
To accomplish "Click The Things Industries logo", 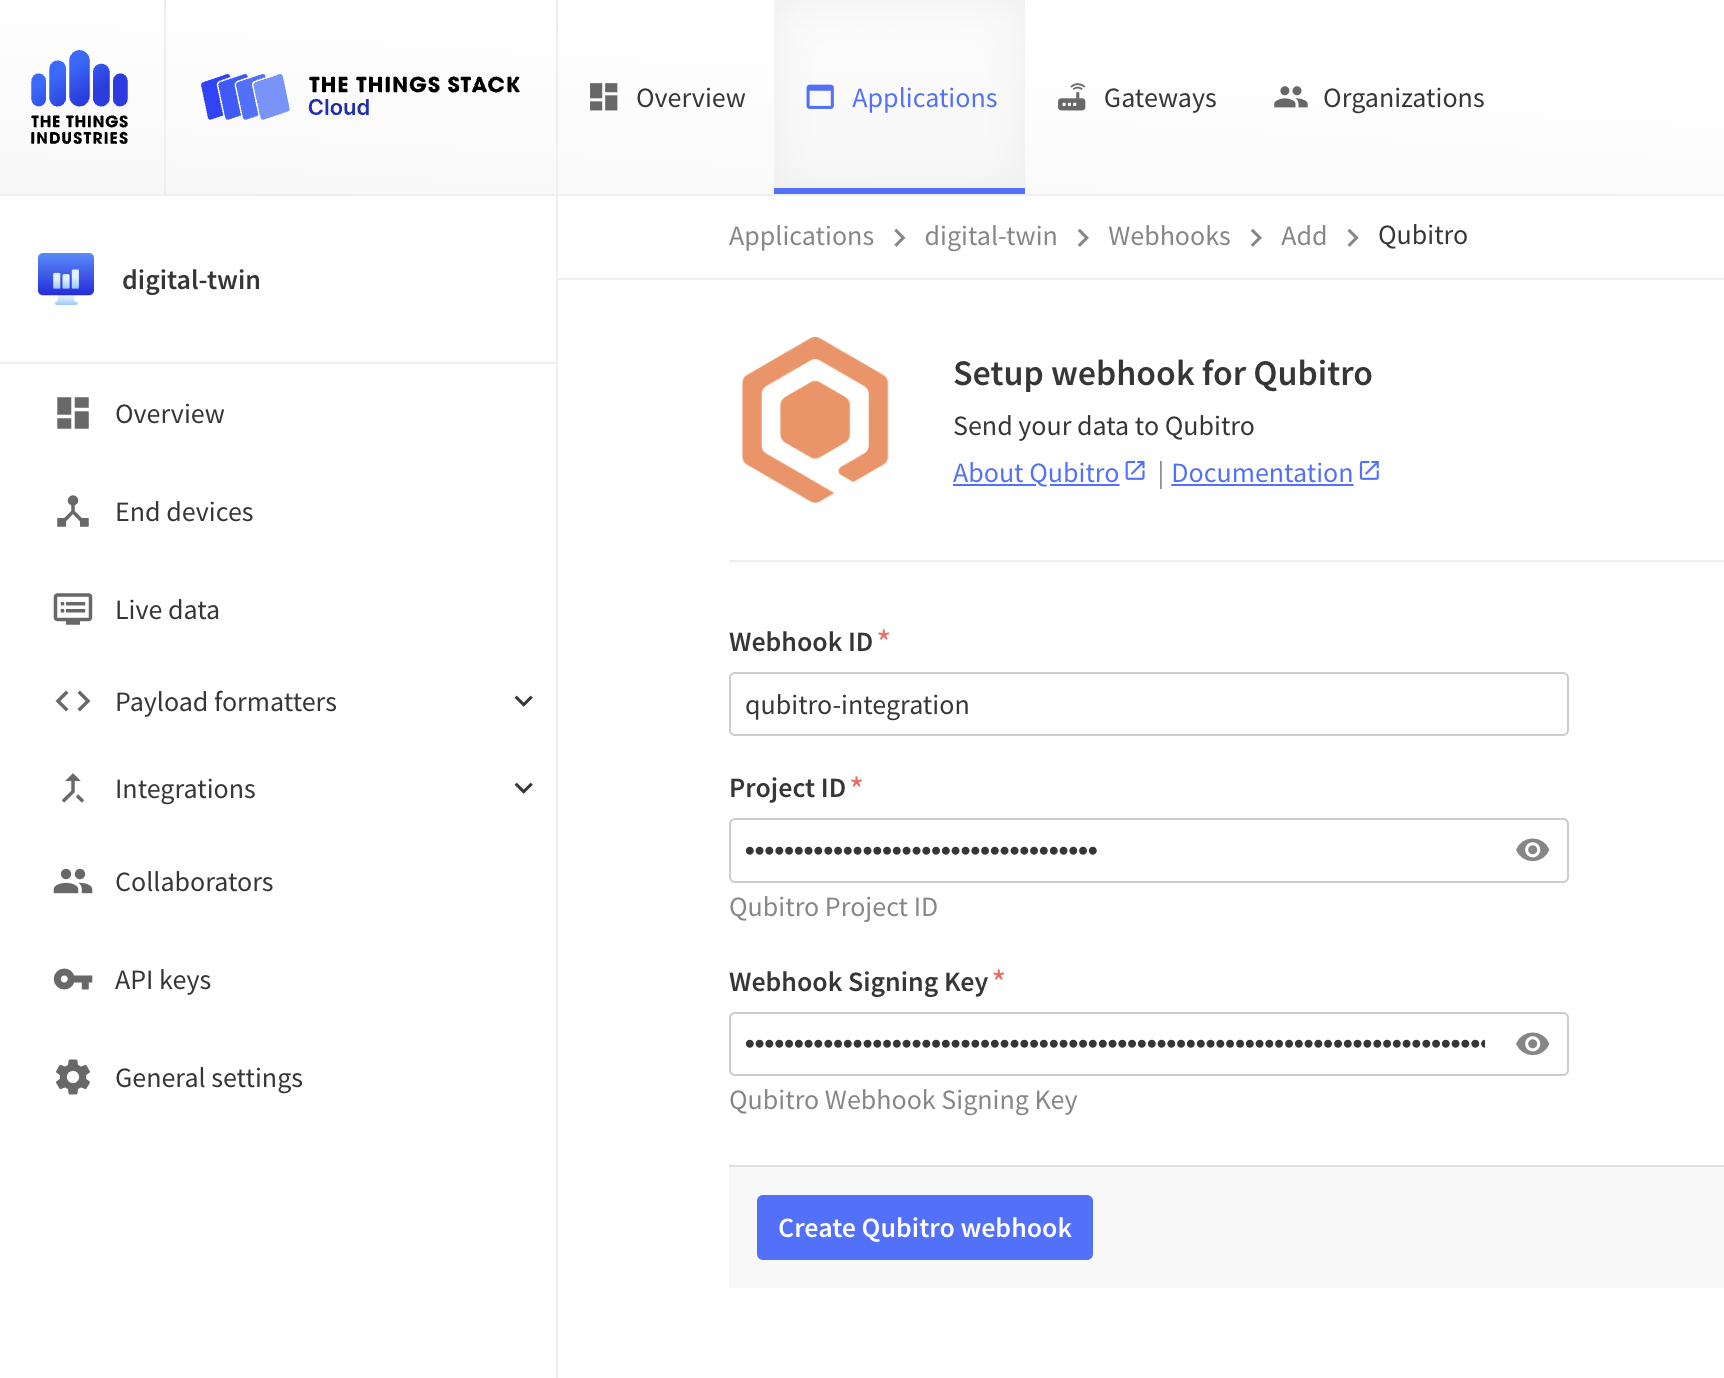I will pos(80,95).
